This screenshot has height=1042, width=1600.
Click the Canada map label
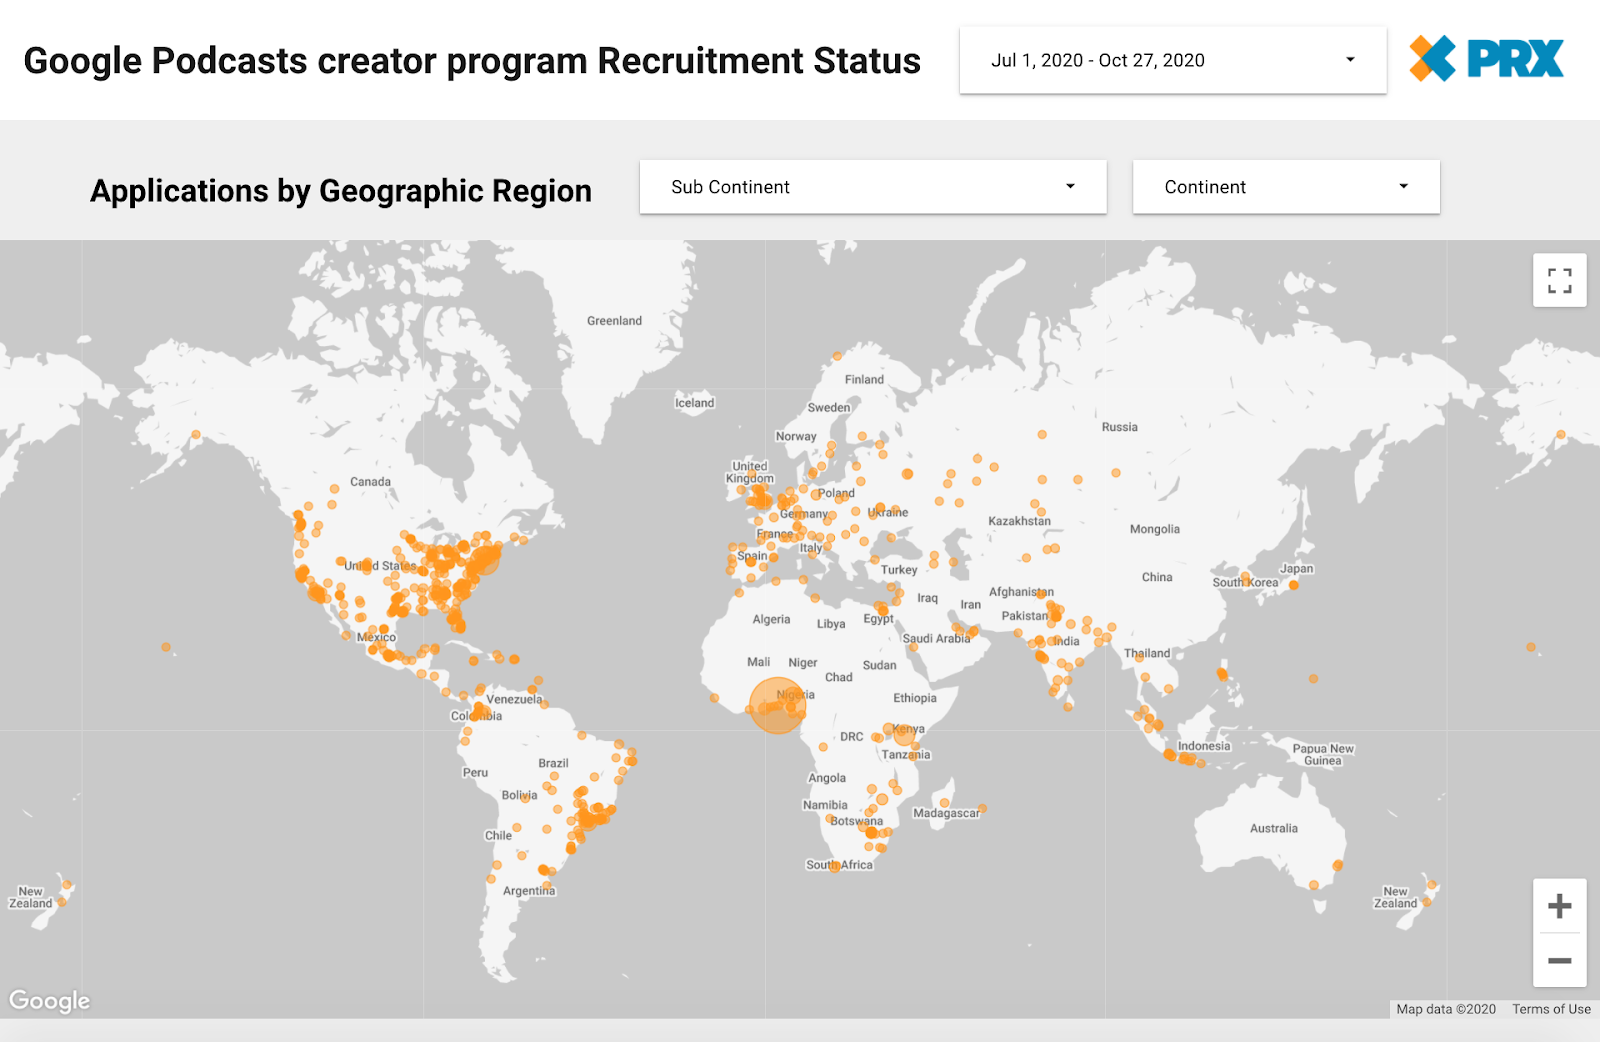pos(370,482)
